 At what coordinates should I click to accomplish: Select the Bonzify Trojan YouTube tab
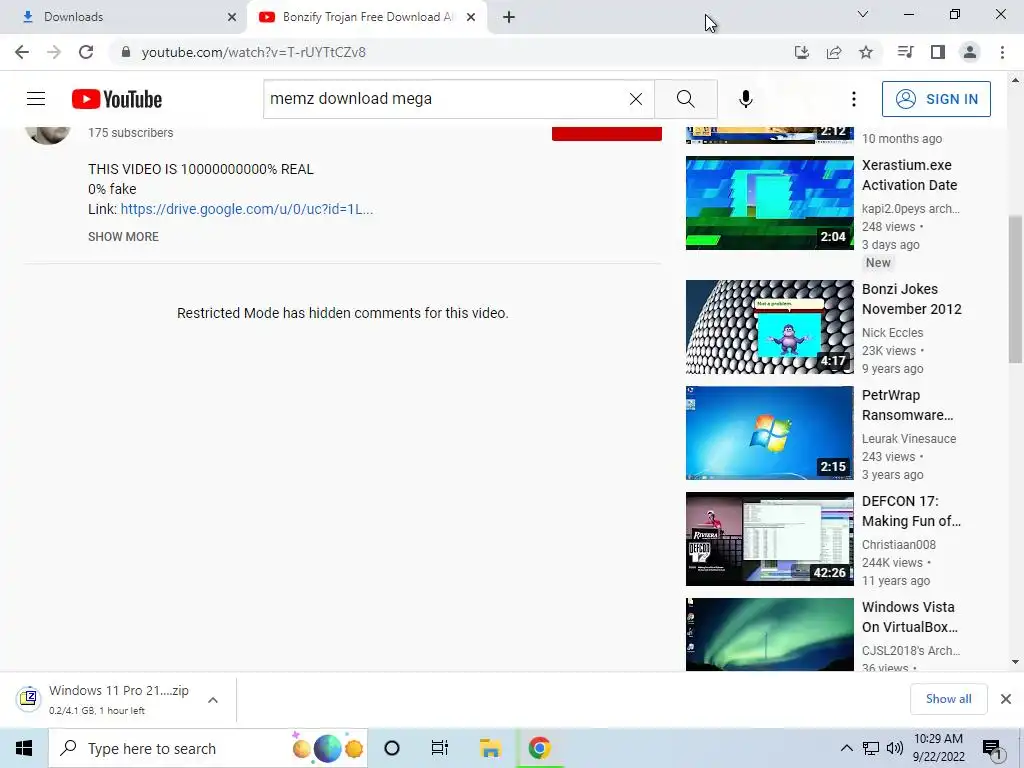366,17
